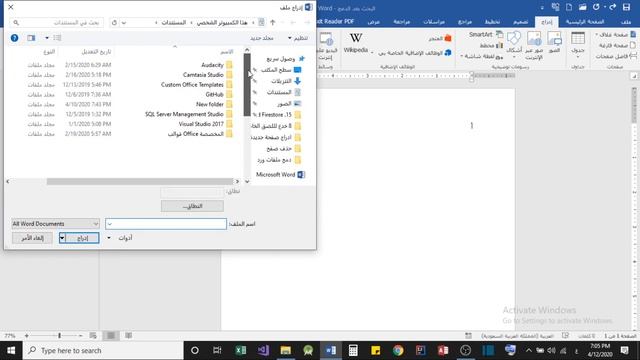Refresh the folder with the dialog's refresh icon

114,22
